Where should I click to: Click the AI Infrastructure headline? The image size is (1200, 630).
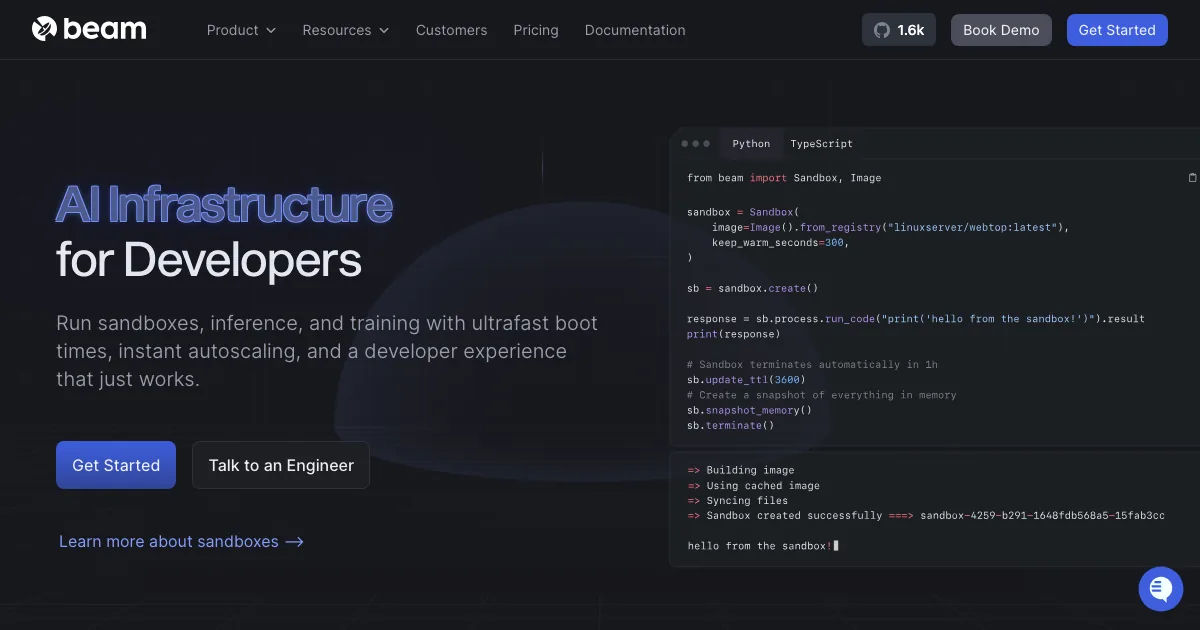pyautogui.click(x=224, y=205)
